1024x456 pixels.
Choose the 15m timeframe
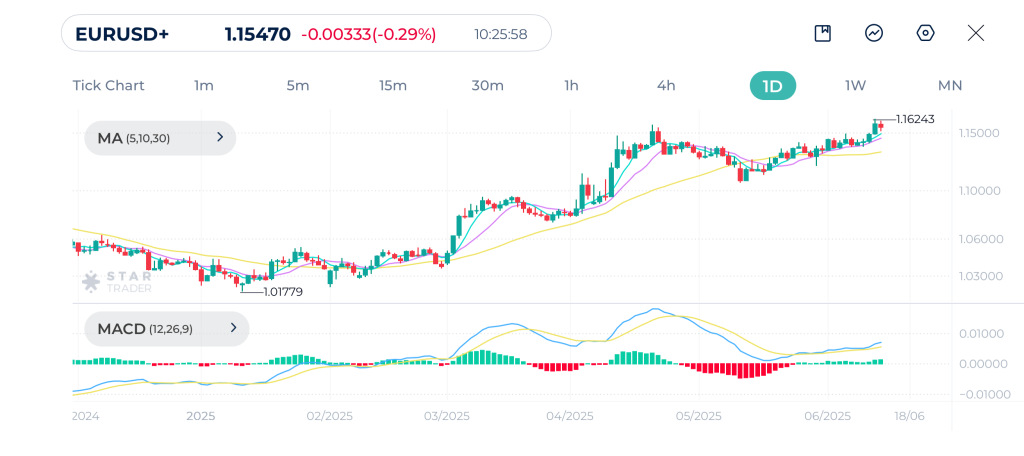393,85
